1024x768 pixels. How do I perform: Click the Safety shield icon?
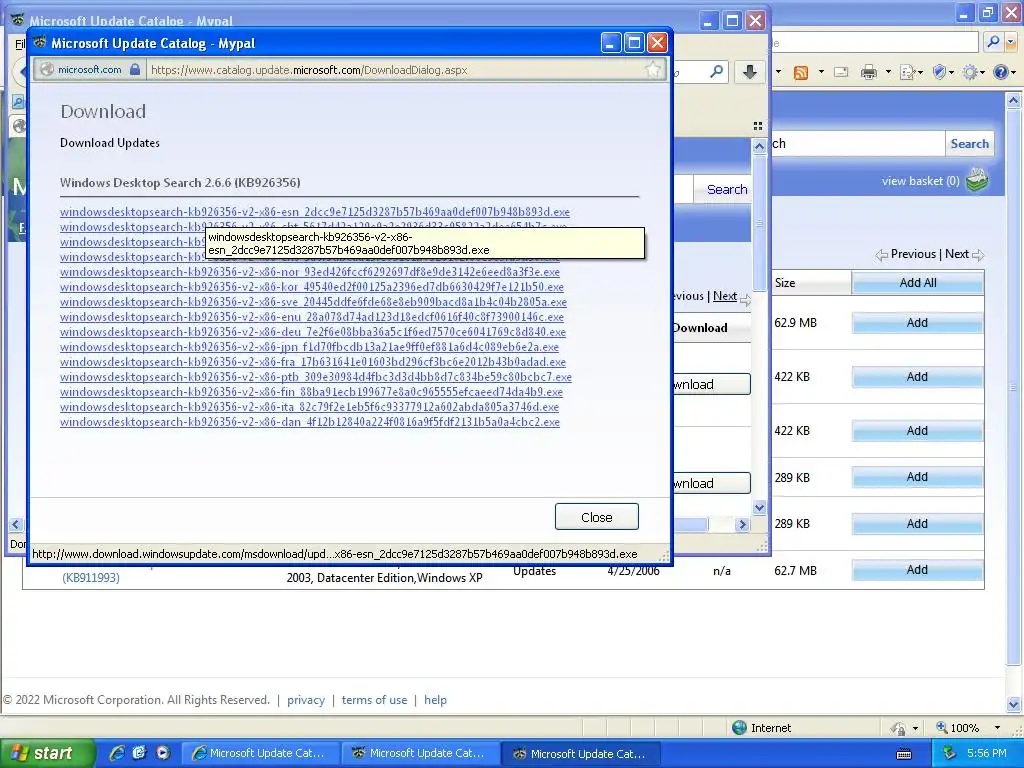[x=939, y=72]
